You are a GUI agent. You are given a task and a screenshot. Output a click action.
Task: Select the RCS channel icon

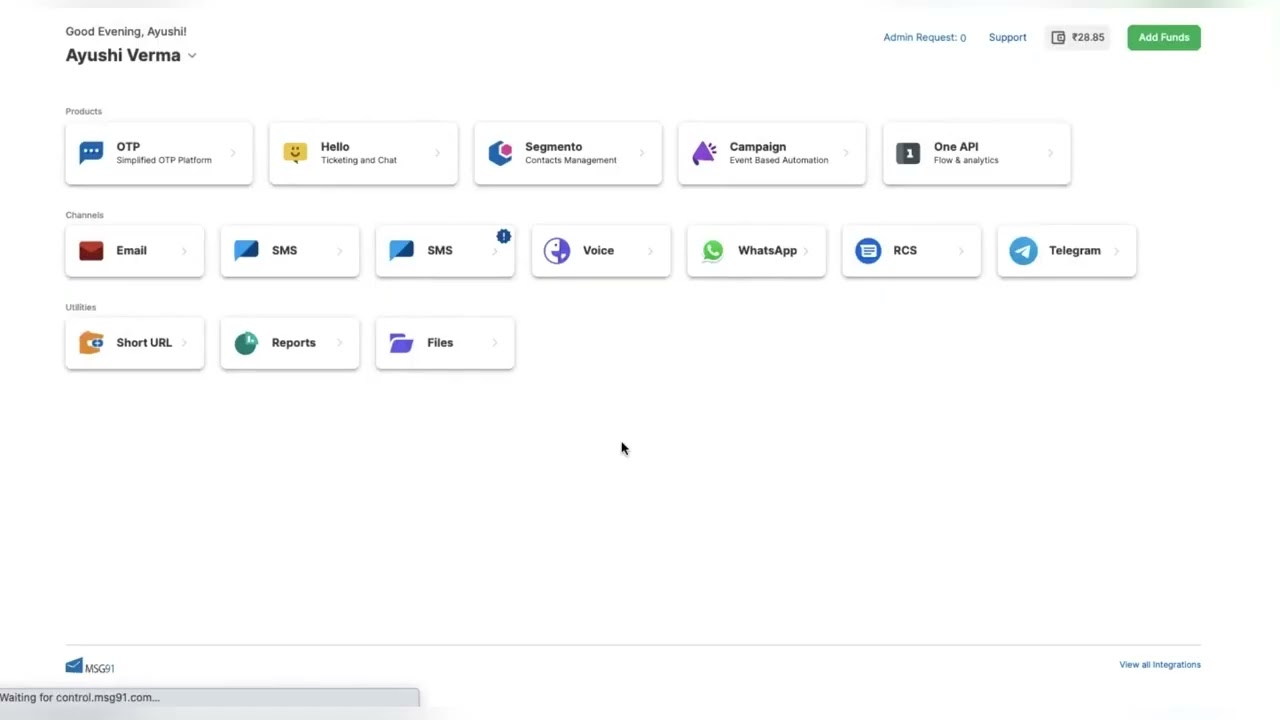tap(868, 251)
